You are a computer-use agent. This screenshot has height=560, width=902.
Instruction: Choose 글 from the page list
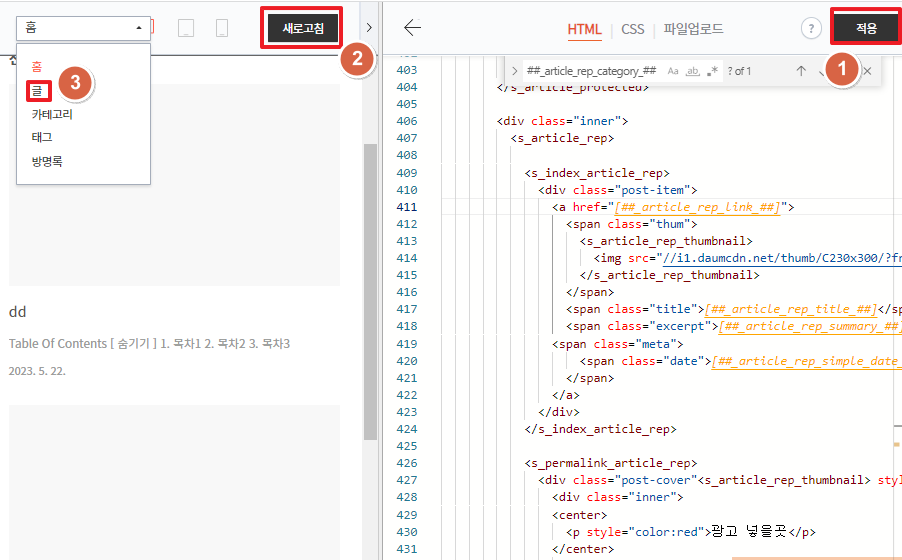click(37, 91)
